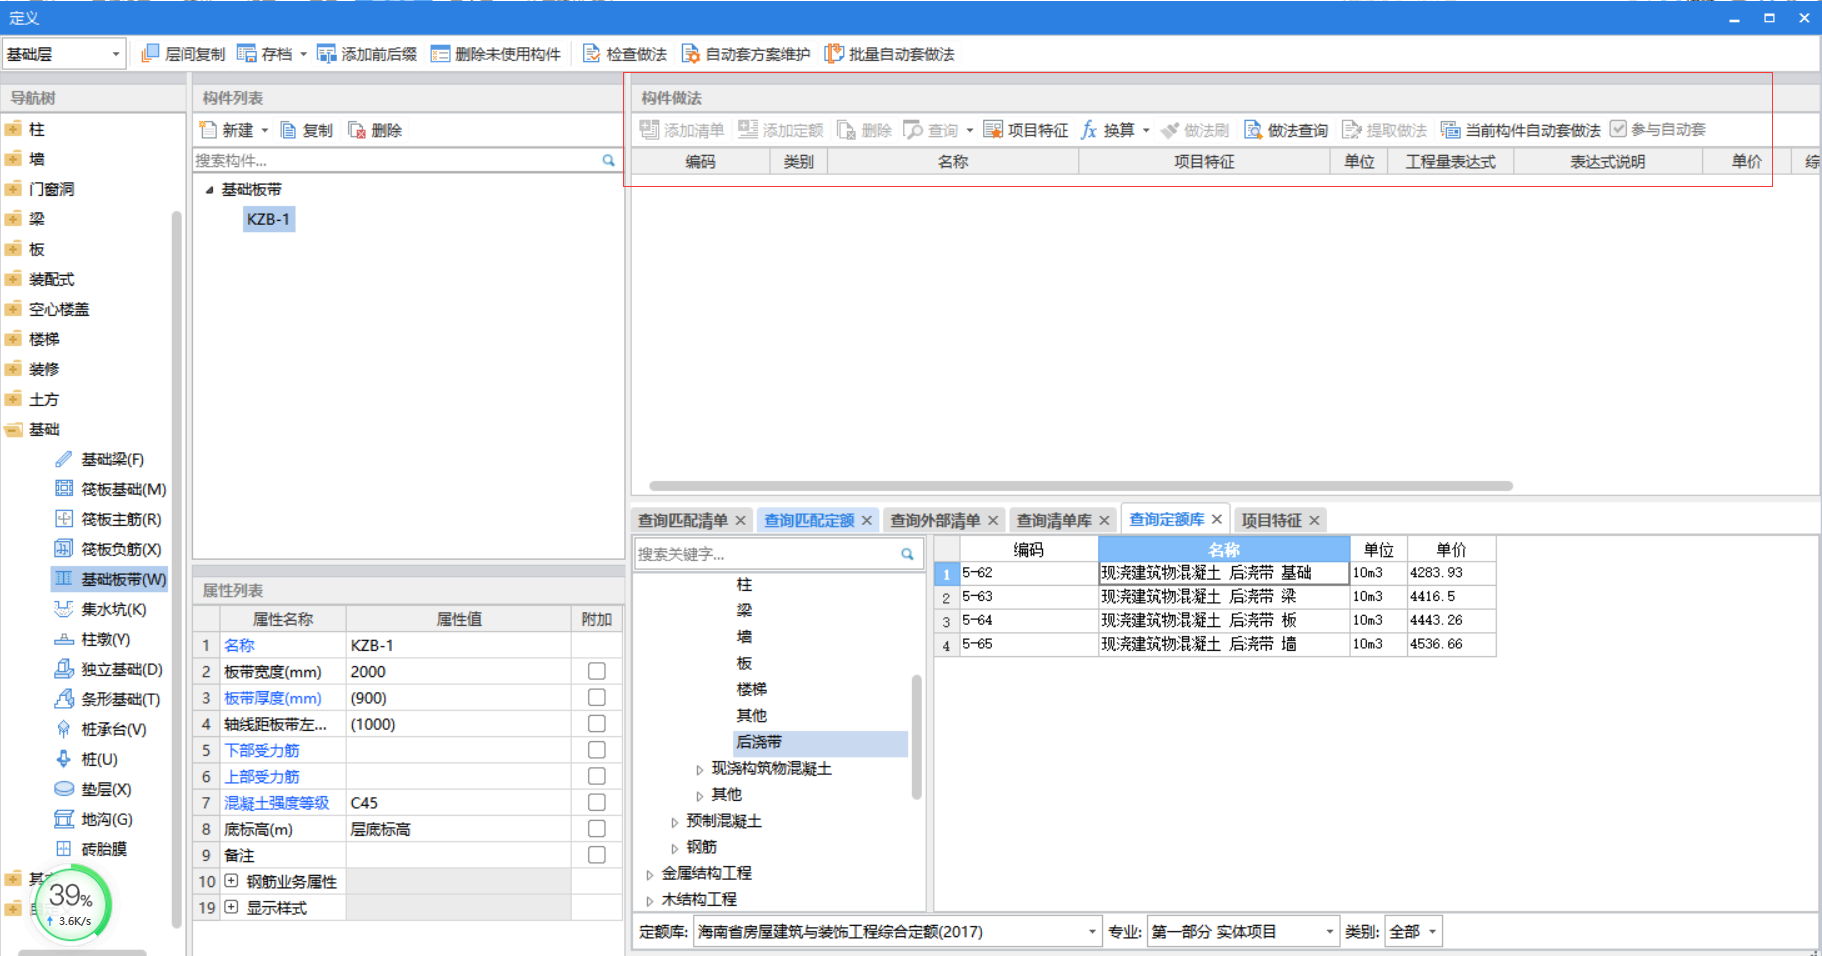The height and width of the screenshot is (956, 1822).
Task: Click the 添加前后缀 icon
Action: tap(326, 54)
